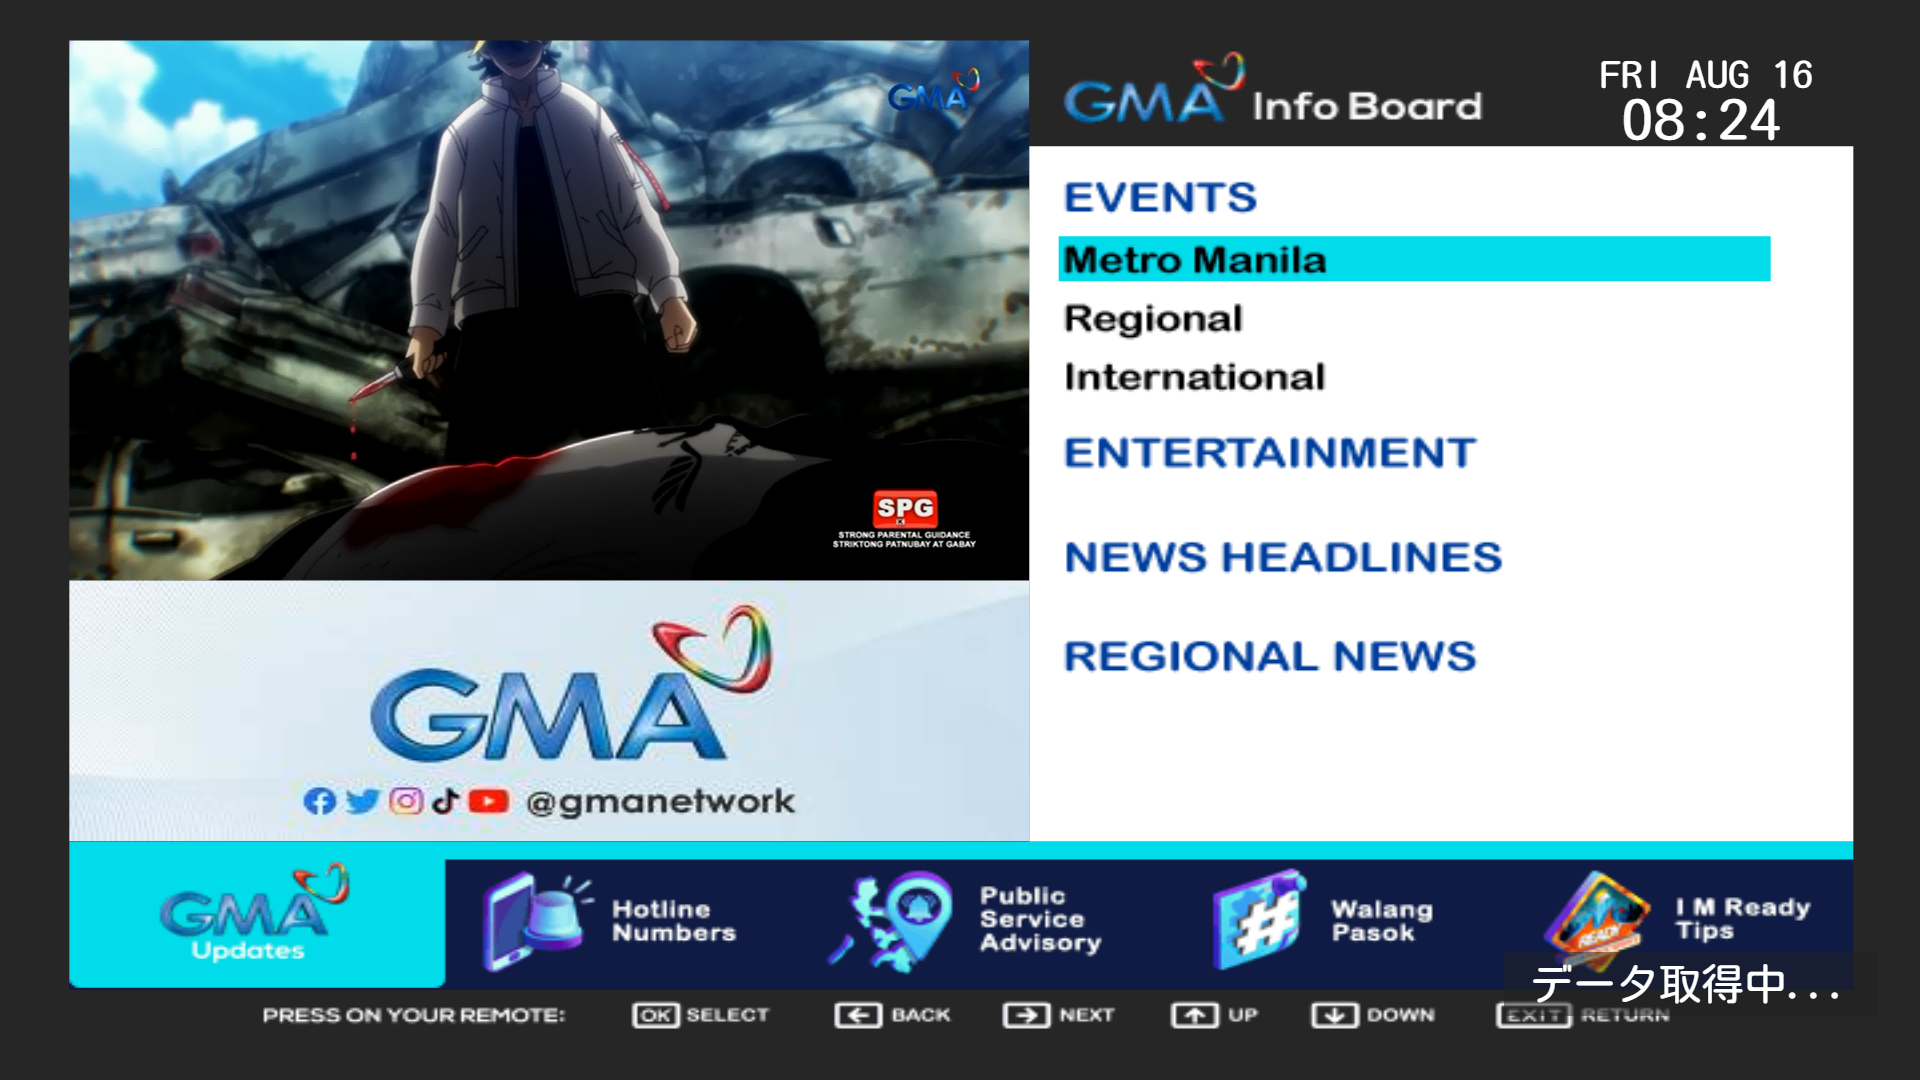Viewport: 1920px width, 1080px height.
Task: Click the OK select key icon
Action: pyautogui.click(x=655, y=1015)
